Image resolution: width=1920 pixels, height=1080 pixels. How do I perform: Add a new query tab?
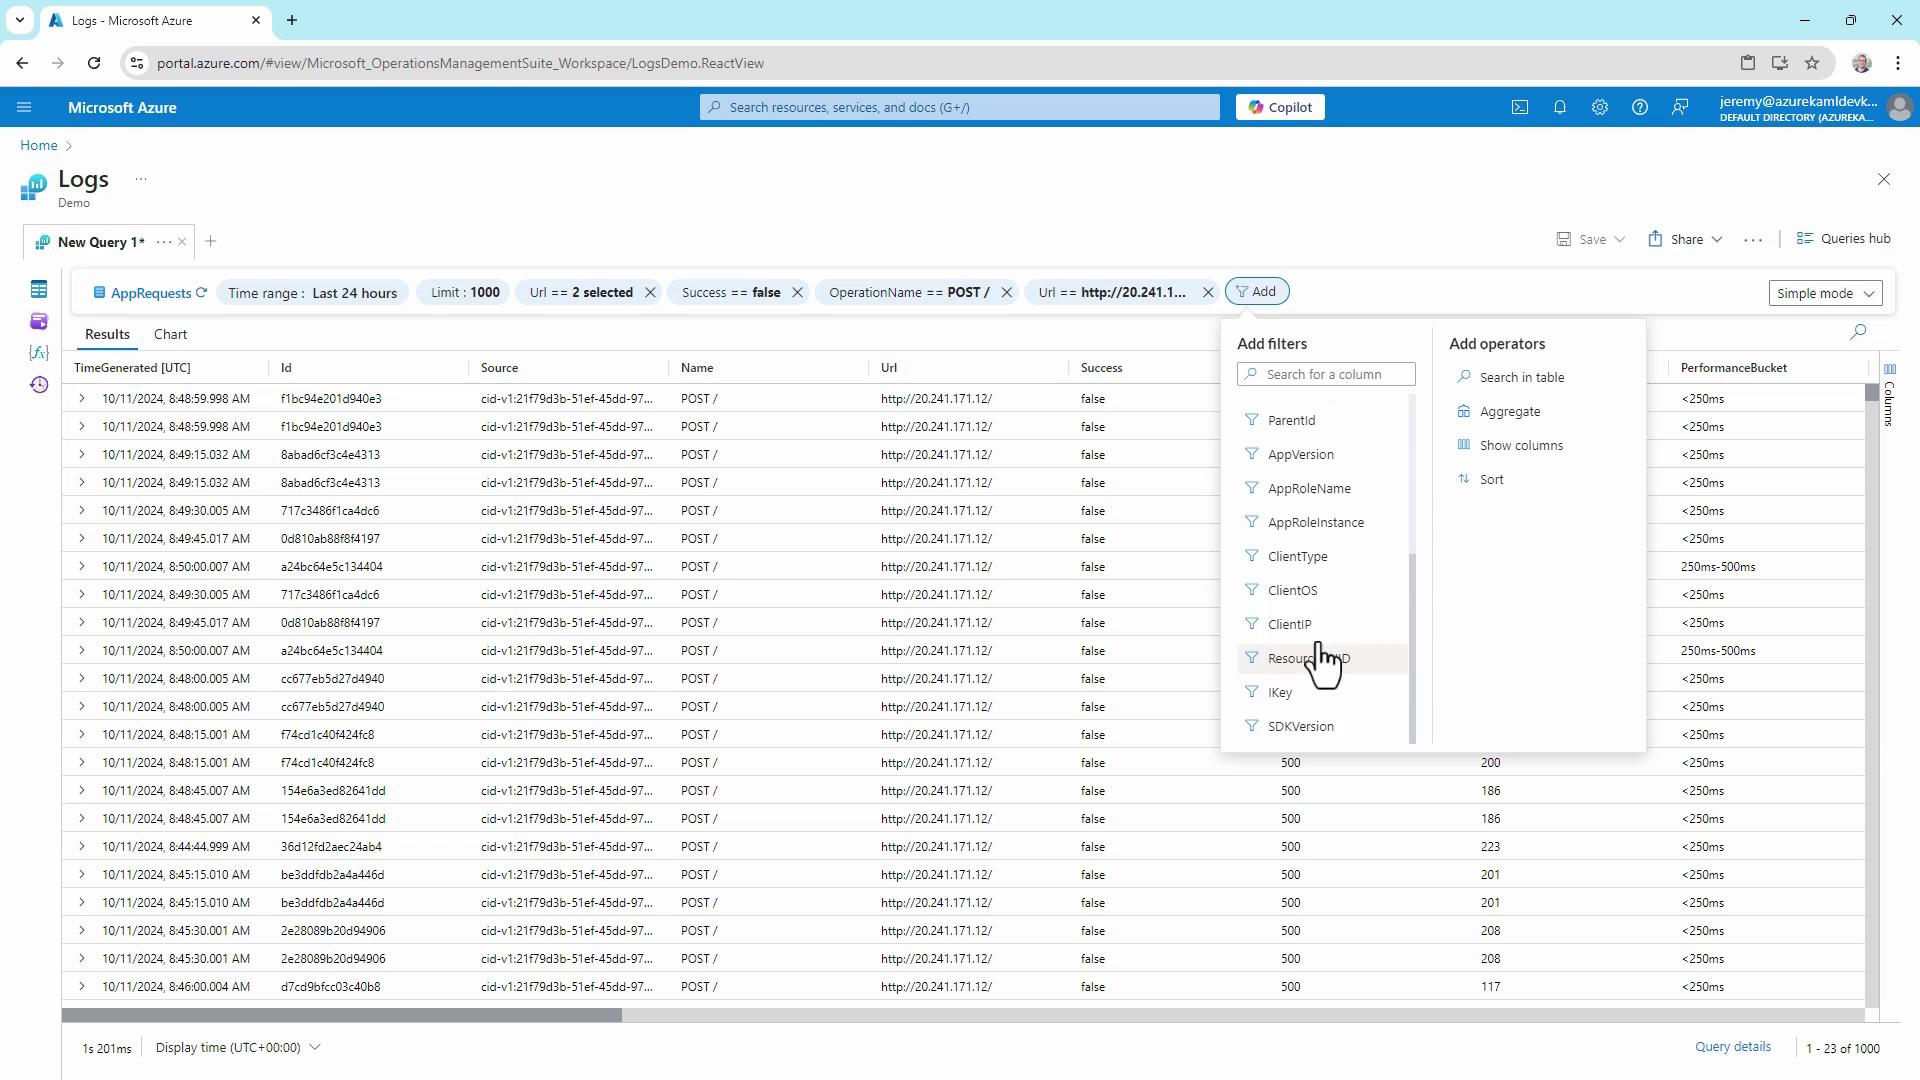[210, 241]
